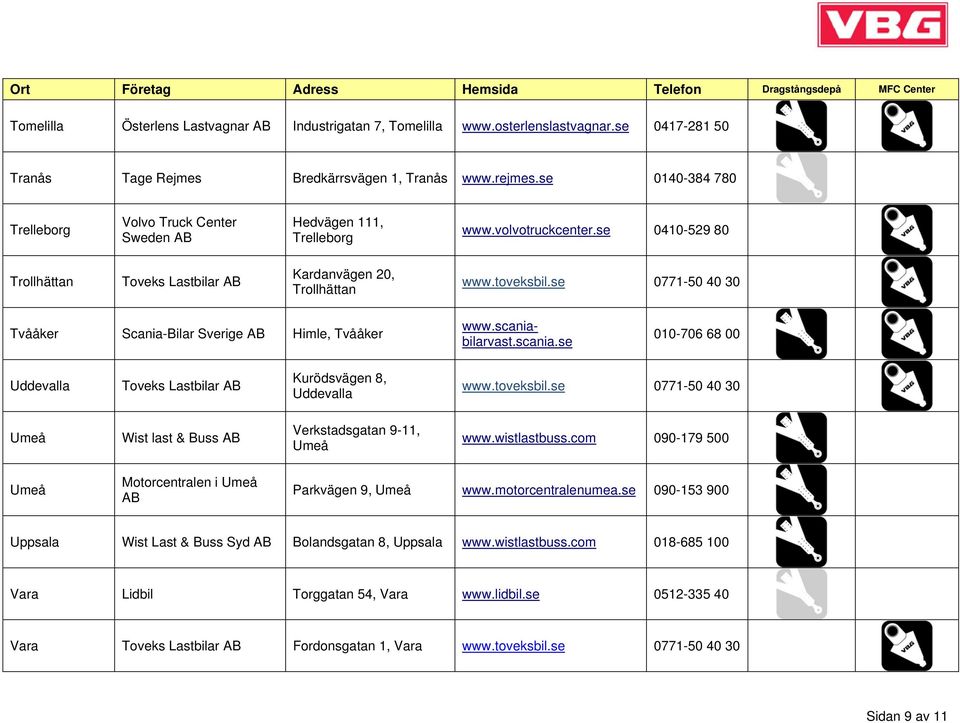Click Dragstångsdepå icon in Tomelilla row
Image resolution: width=960 pixels, height=723 pixels.
(x=801, y=125)
